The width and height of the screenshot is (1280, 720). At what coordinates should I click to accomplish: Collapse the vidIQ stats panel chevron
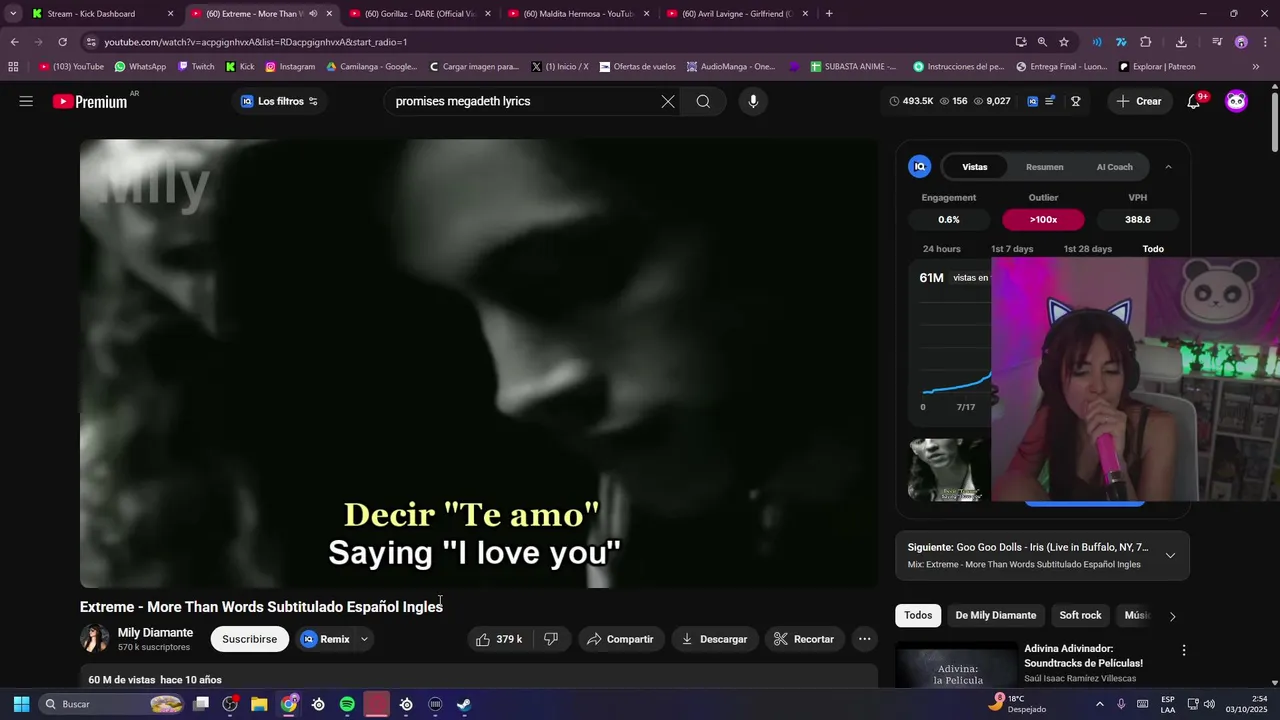tap(1168, 167)
